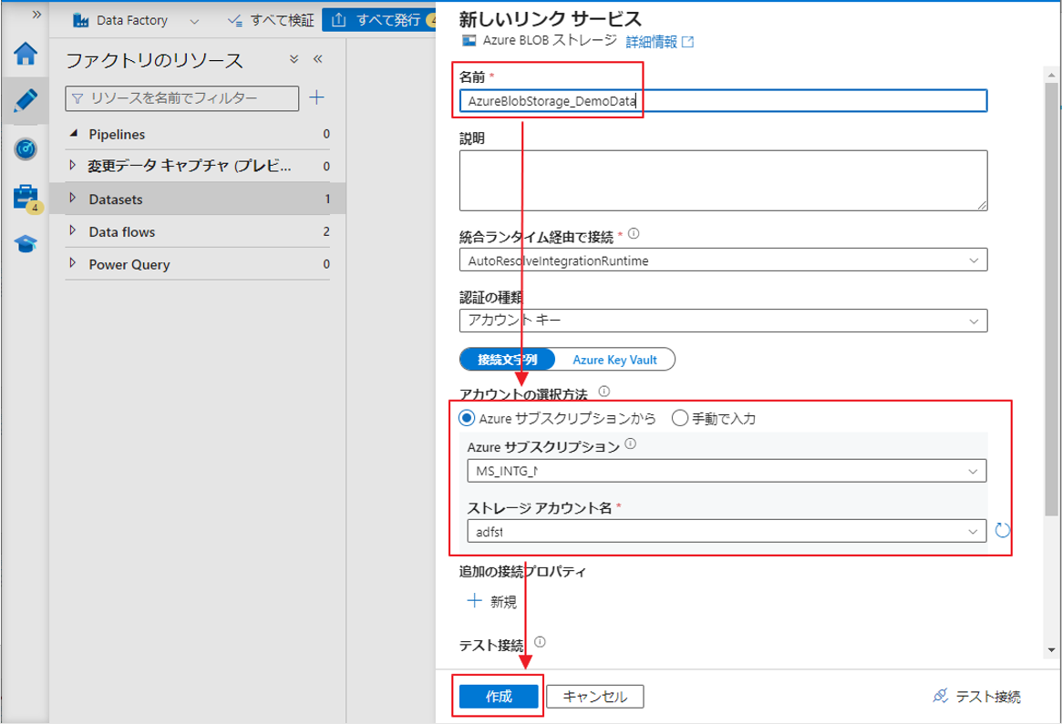Open the Home icon in left sidebar
1062x724 pixels.
pos(25,54)
